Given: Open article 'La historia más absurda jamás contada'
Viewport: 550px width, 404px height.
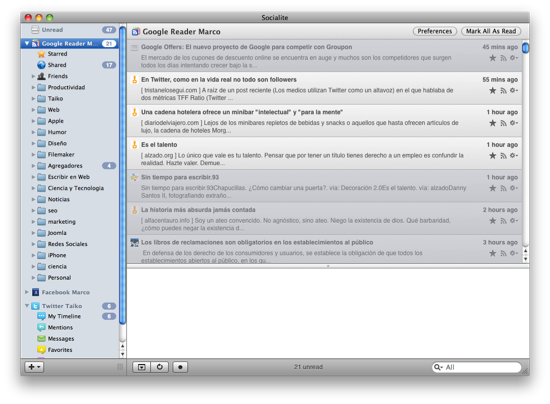Looking at the screenshot, I should pos(324,219).
